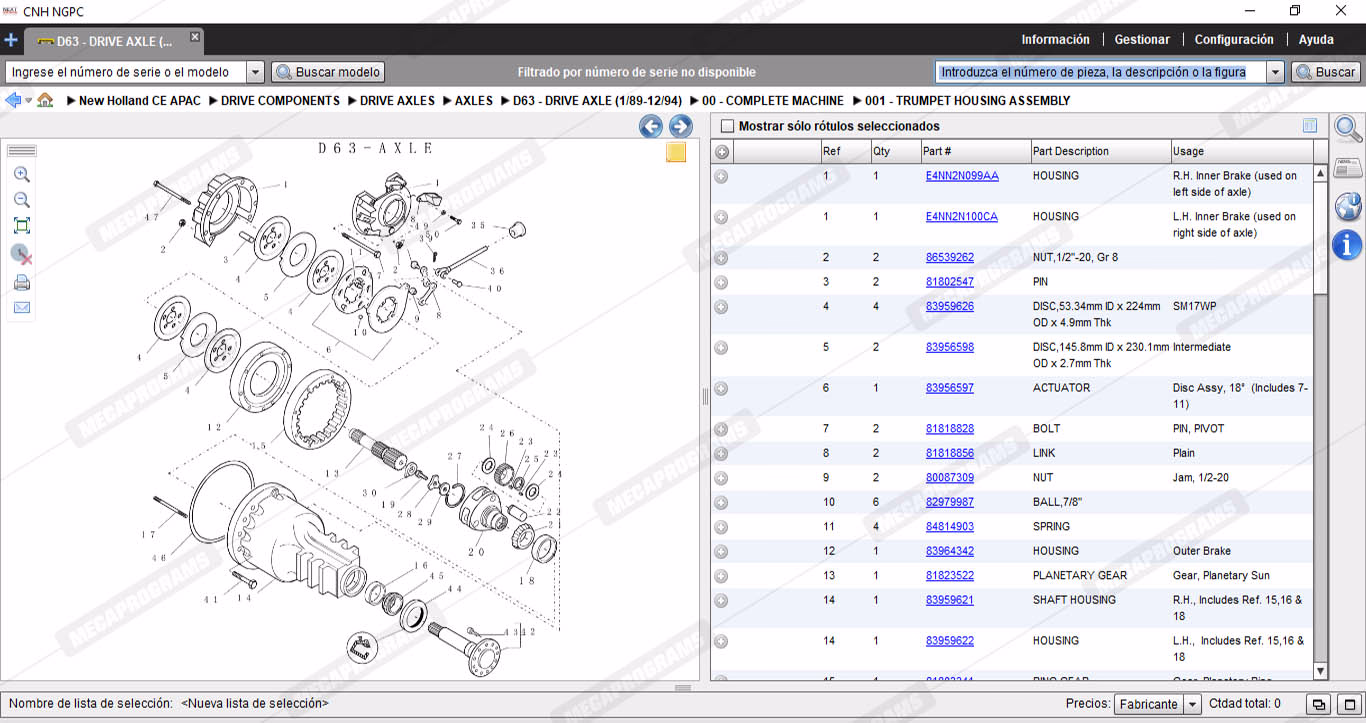1366x723 pixels.
Task: Expand the Precios Fabricante dropdown
Action: 1192,704
